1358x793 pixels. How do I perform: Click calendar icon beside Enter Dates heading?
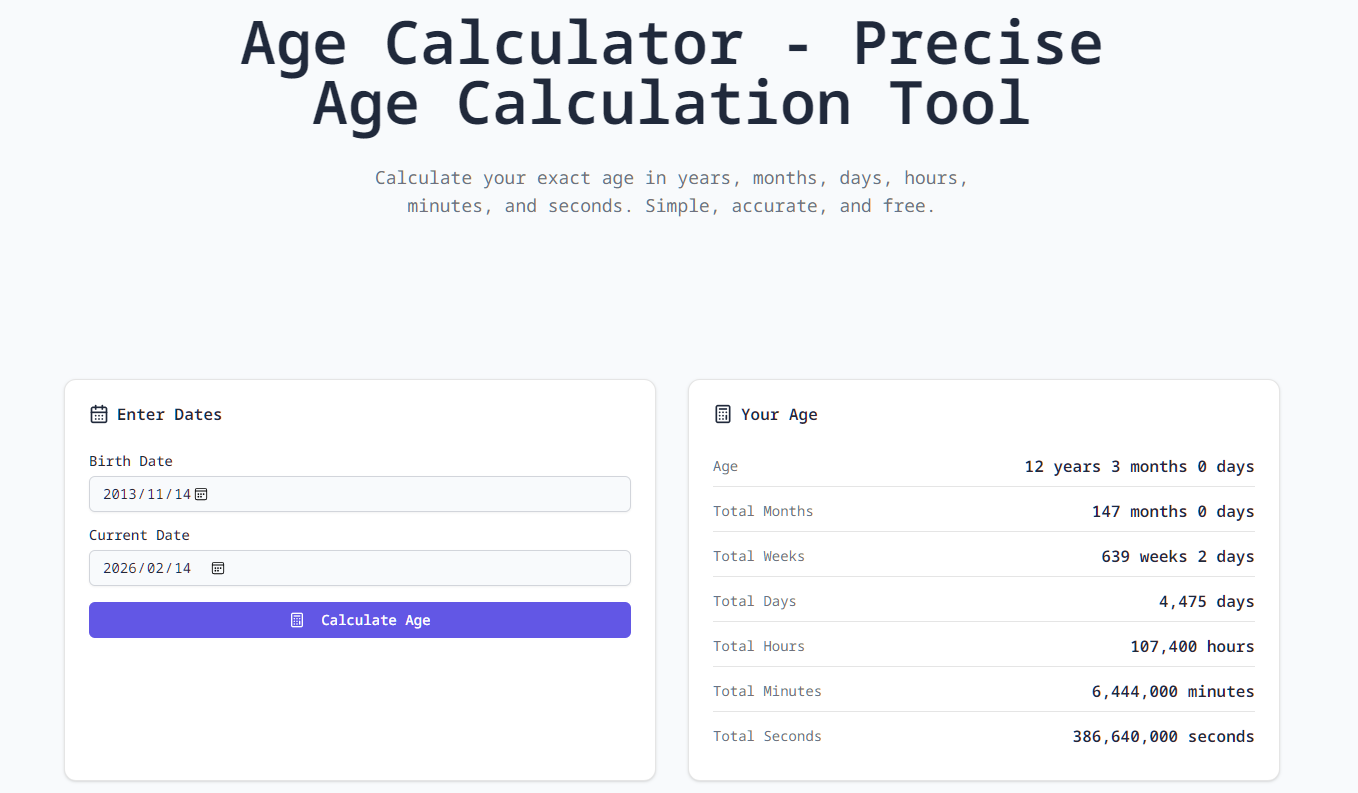99,414
